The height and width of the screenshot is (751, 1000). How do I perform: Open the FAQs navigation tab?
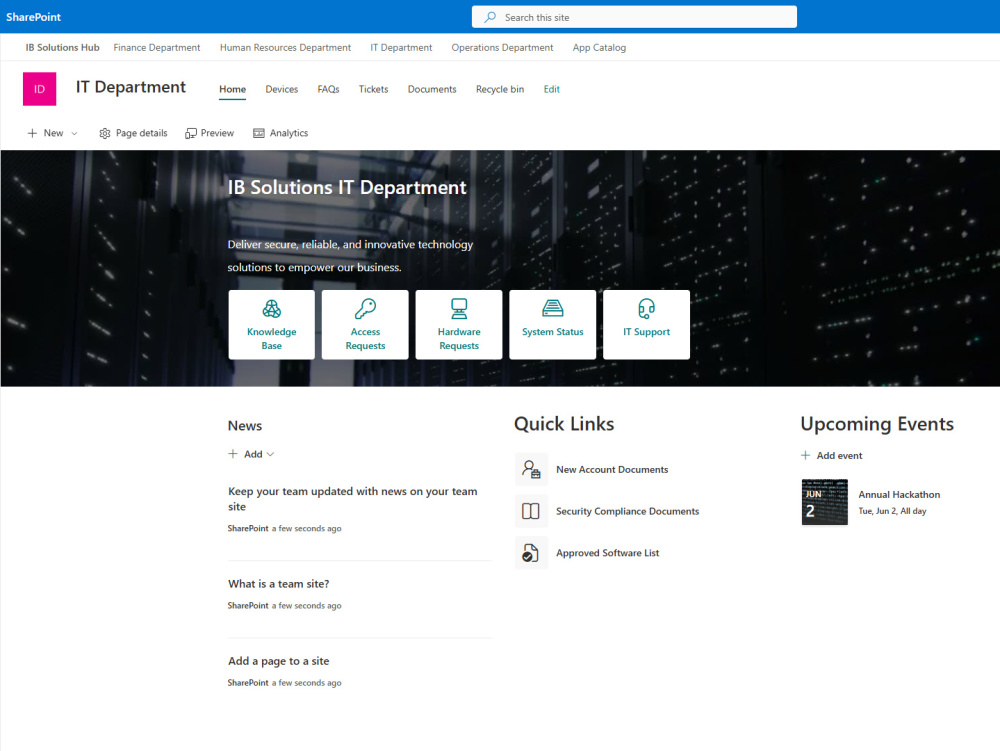coord(328,89)
